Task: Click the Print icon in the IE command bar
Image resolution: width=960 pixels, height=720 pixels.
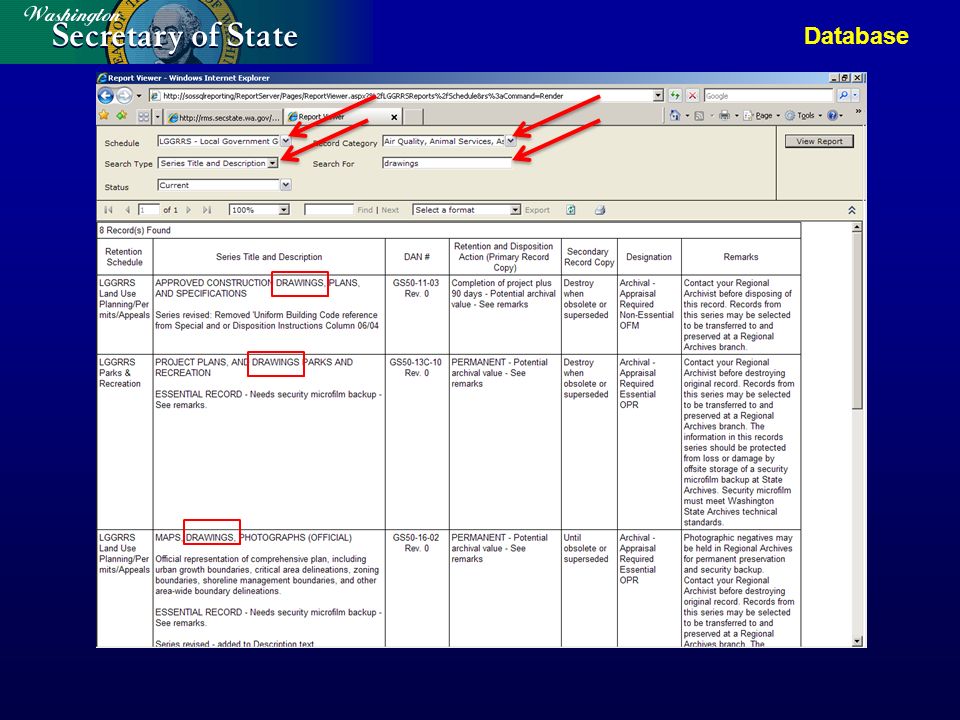Action: click(x=724, y=115)
